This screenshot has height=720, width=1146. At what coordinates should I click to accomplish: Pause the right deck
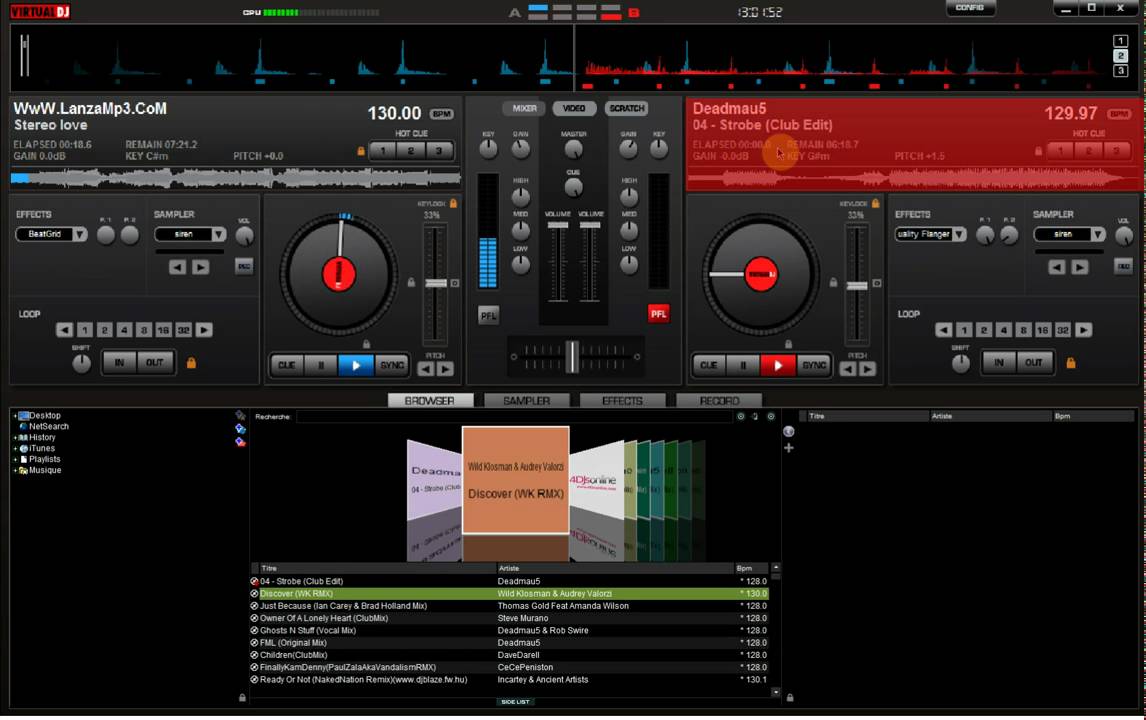click(743, 365)
